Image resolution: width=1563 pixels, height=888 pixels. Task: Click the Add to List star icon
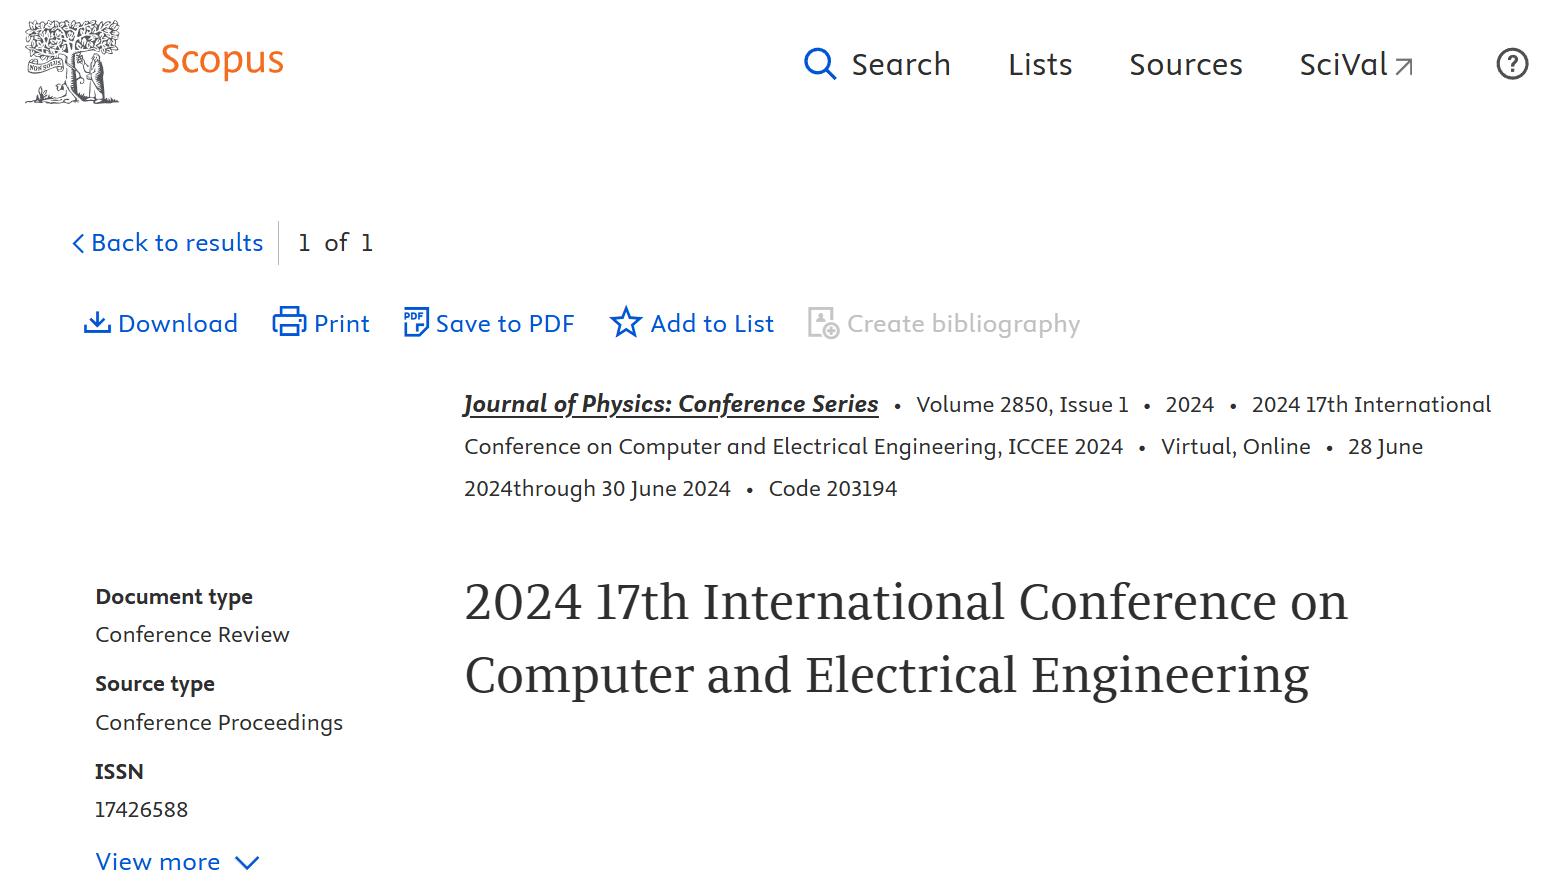(x=626, y=323)
